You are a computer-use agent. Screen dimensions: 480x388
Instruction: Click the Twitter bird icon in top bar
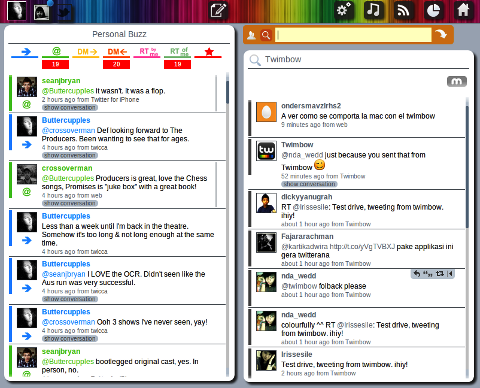point(64,12)
